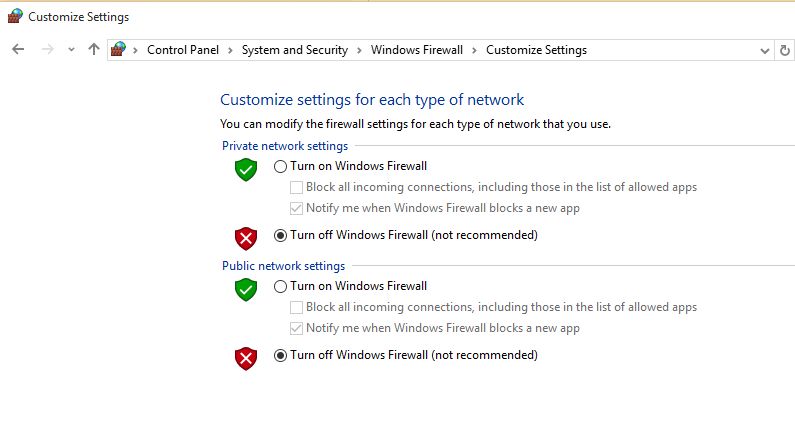Navigate to Windows Firewall breadcrumb
This screenshot has width=795, height=443.
pos(417,50)
